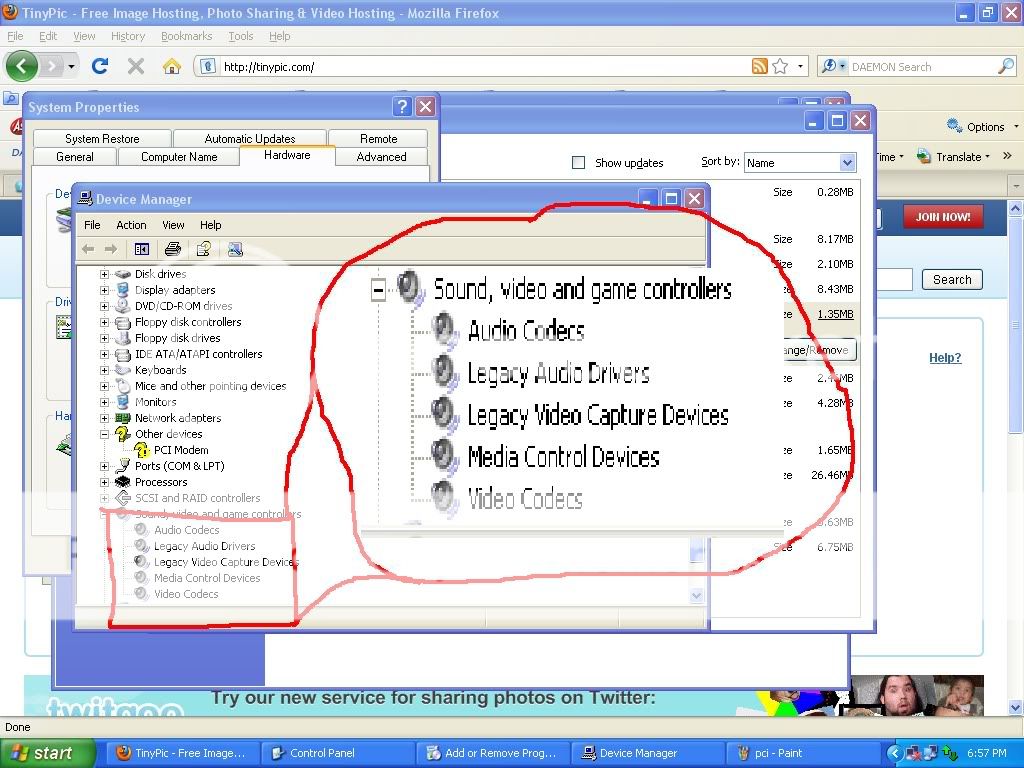The width and height of the screenshot is (1024, 768).
Task: Open the Sort by Name dropdown
Action: (847, 163)
